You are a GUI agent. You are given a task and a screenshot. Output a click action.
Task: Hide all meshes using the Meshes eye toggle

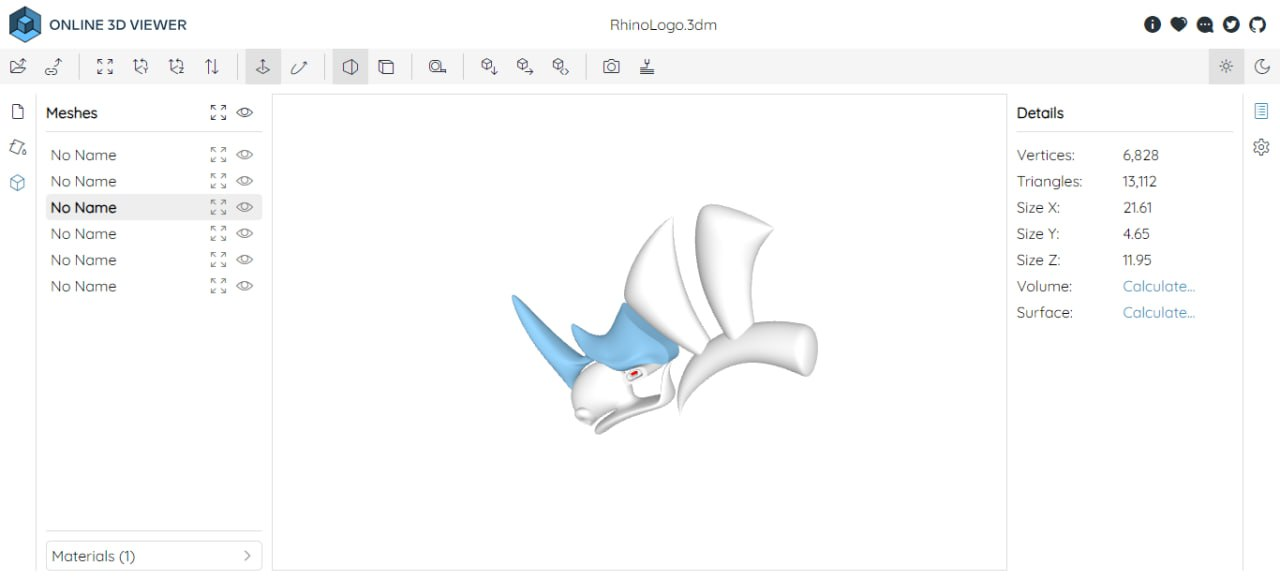[245, 113]
